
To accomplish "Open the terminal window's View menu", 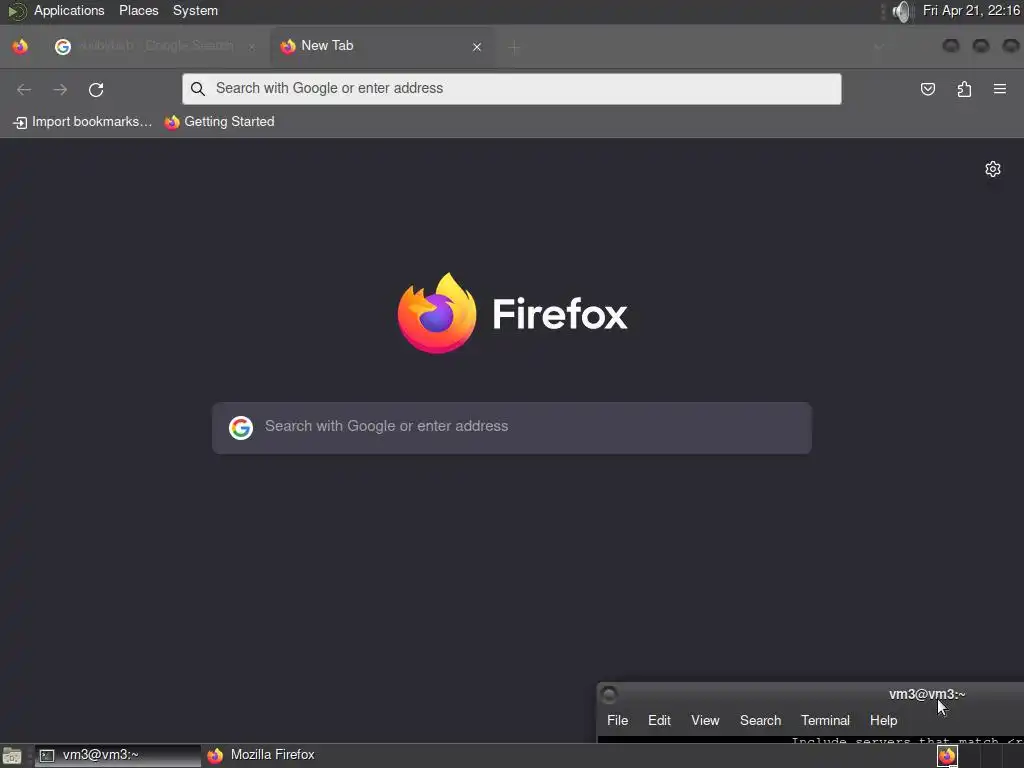I will click(x=705, y=720).
